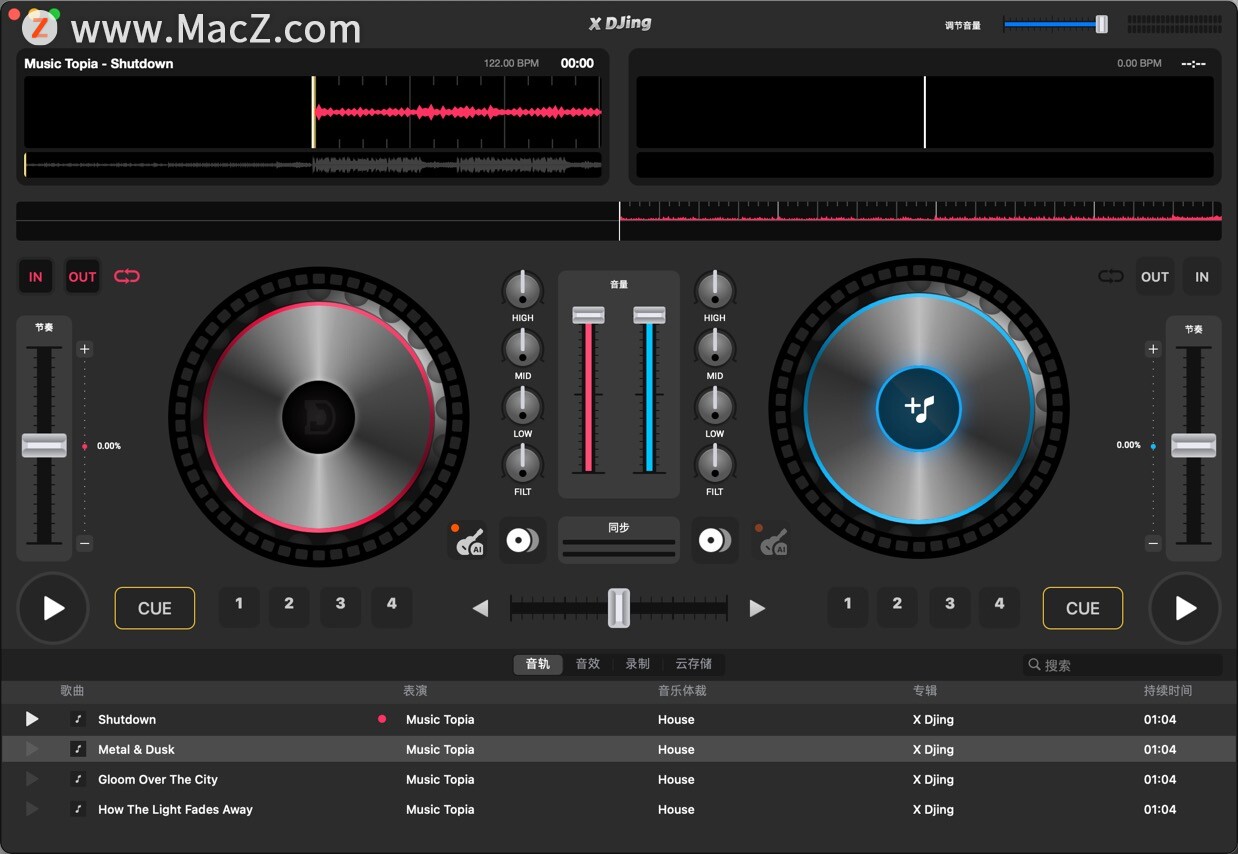This screenshot has height=854, width=1238.
Task: Toggle the right deck loop icon
Action: click(x=1110, y=277)
